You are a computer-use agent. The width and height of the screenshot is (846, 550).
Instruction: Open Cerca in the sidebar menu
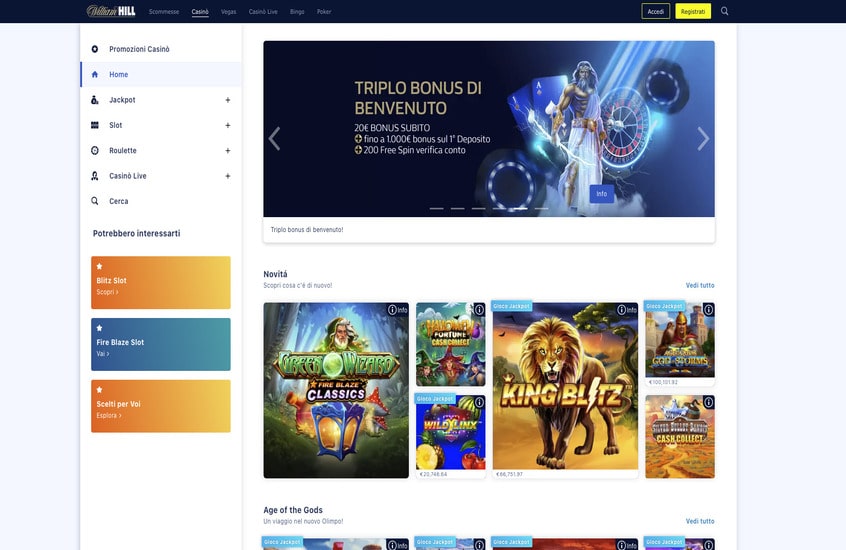click(161, 201)
